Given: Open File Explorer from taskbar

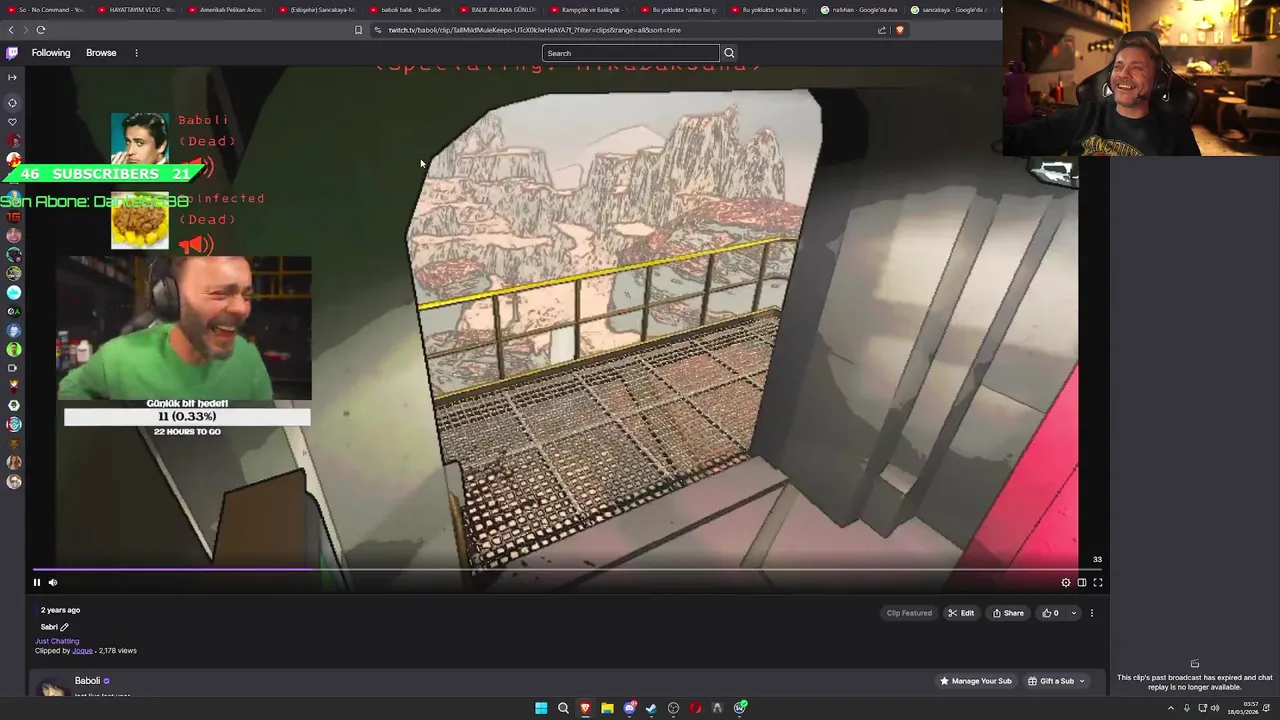Looking at the screenshot, I should coord(607,708).
